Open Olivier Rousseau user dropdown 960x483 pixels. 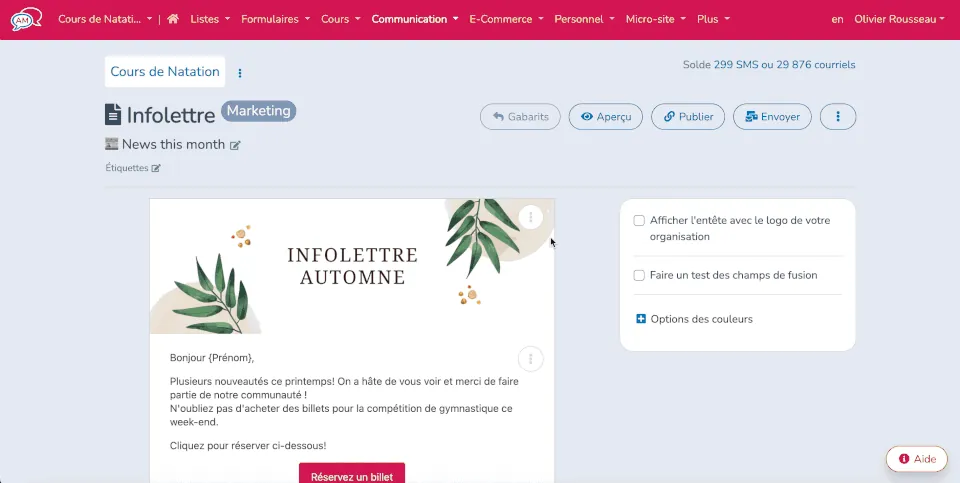tap(899, 19)
